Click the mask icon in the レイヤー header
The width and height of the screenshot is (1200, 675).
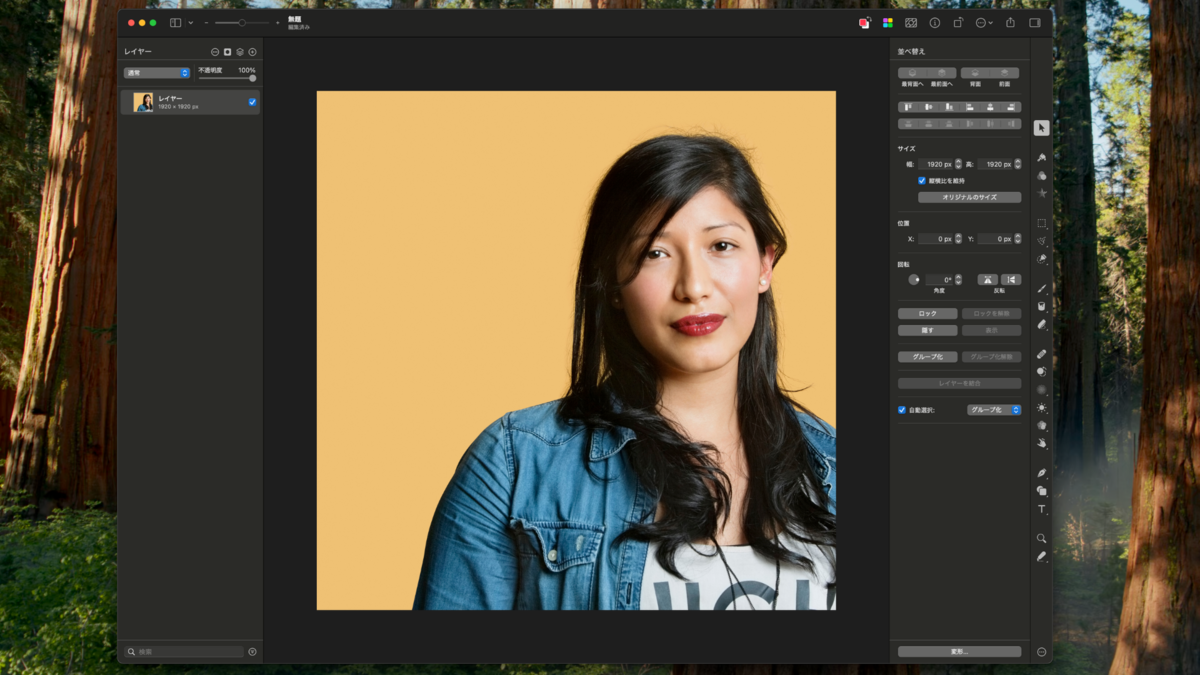pos(227,51)
